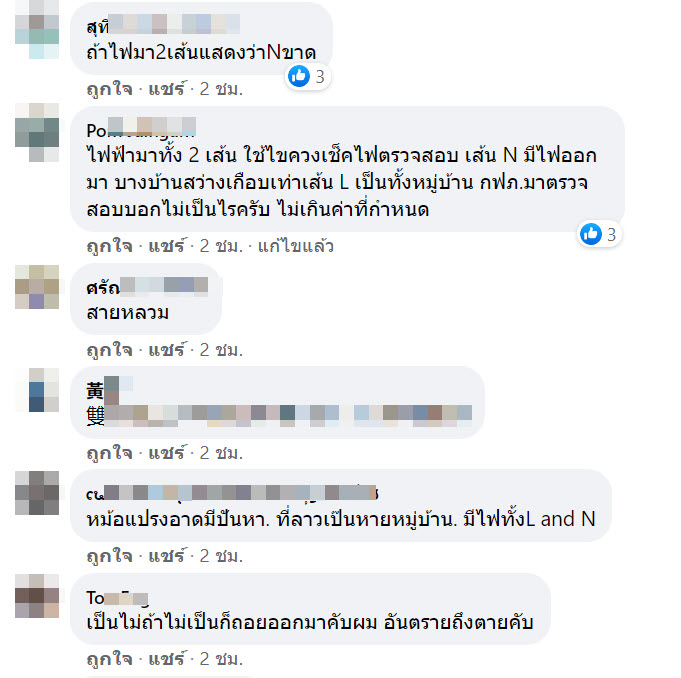Open the thumbs-up count on the กฟภ. comment
This screenshot has width=681, height=678.
click(x=599, y=235)
